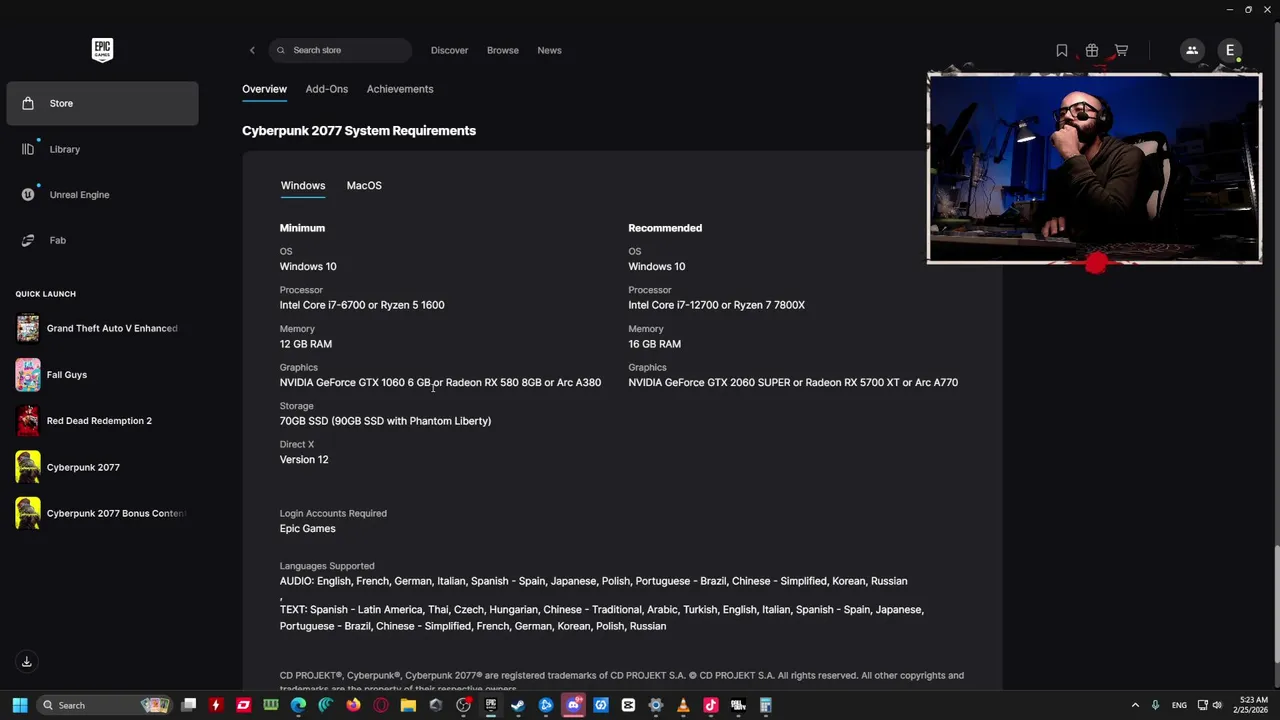Click the taskbar Search box
Viewport: 1280px width, 720px height.
click(105, 705)
